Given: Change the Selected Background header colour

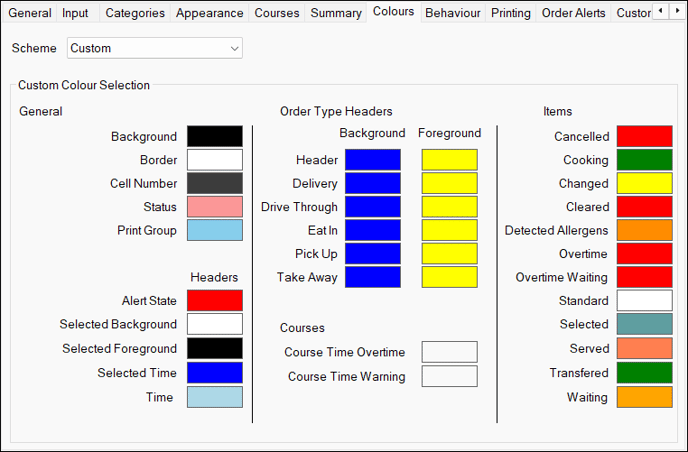Looking at the screenshot, I should pos(215,324).
